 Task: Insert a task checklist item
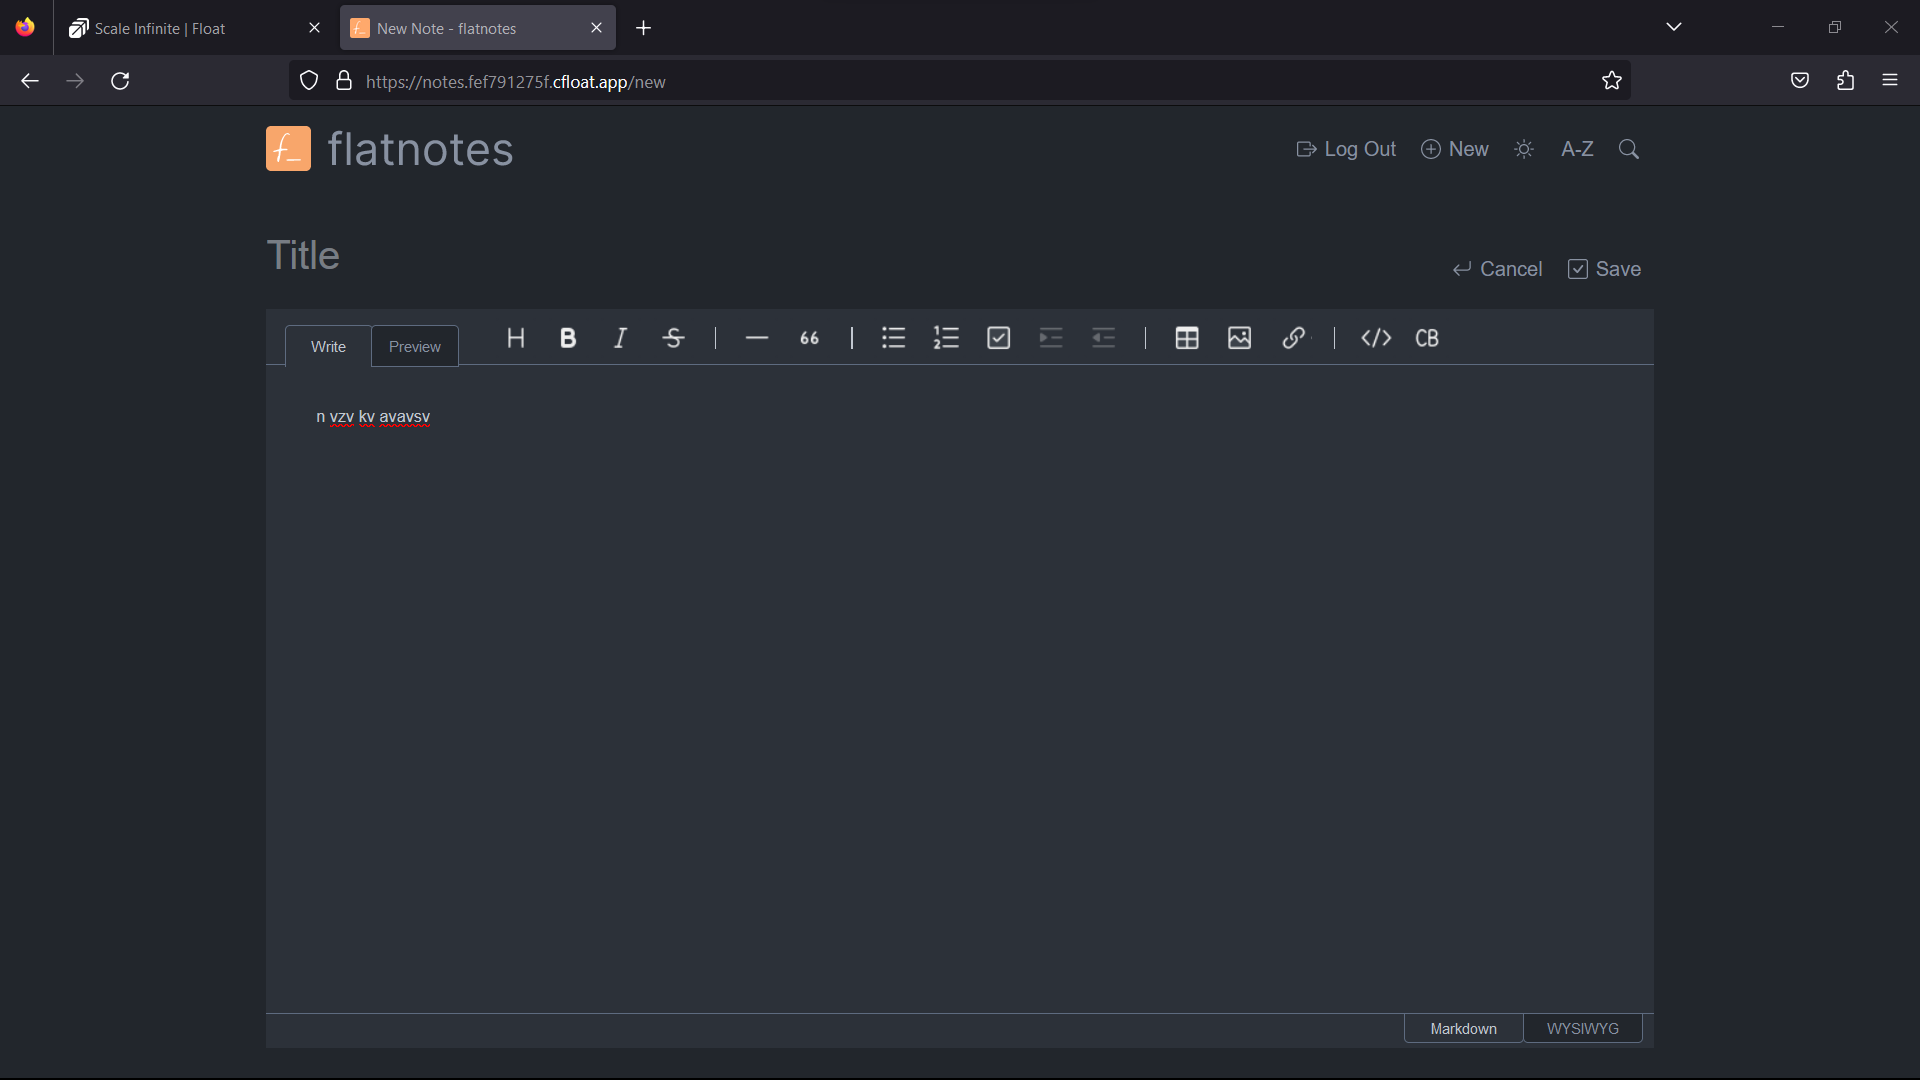coord(999,338)
